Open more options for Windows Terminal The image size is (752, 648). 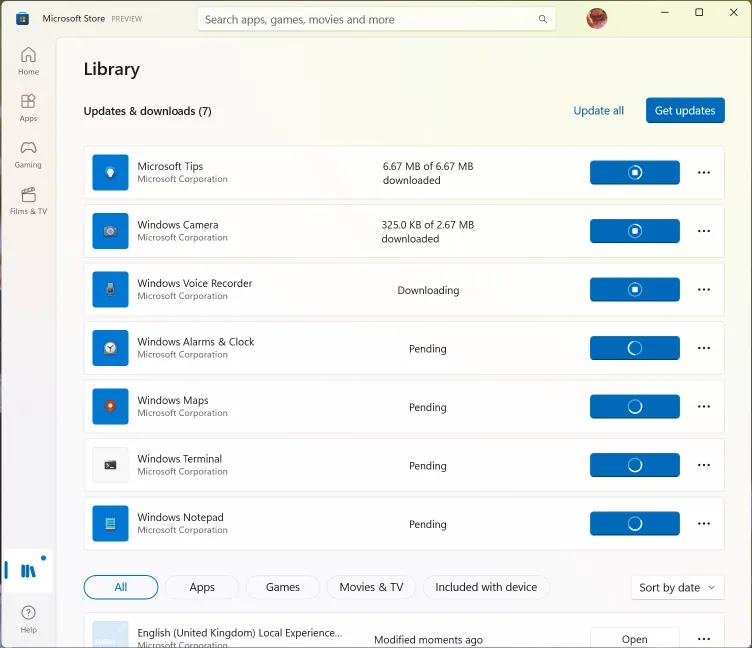point(704,465)
